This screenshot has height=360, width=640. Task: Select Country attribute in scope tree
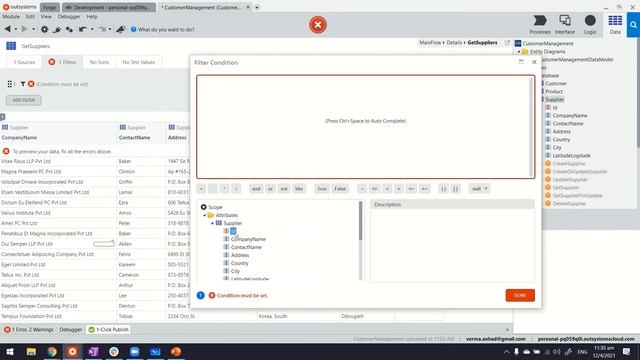tap(240, 263)
